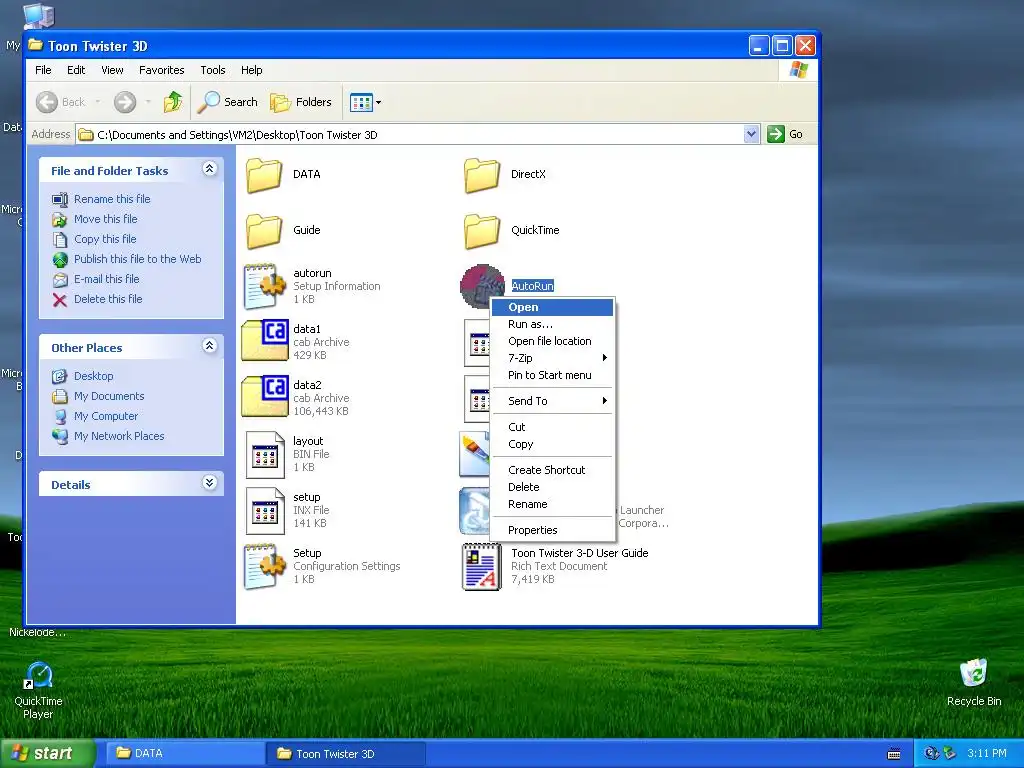The height and width of the screenshot is (768, 1024).
Task: Open the DATA folder icon
Action: tap(264, 175)
